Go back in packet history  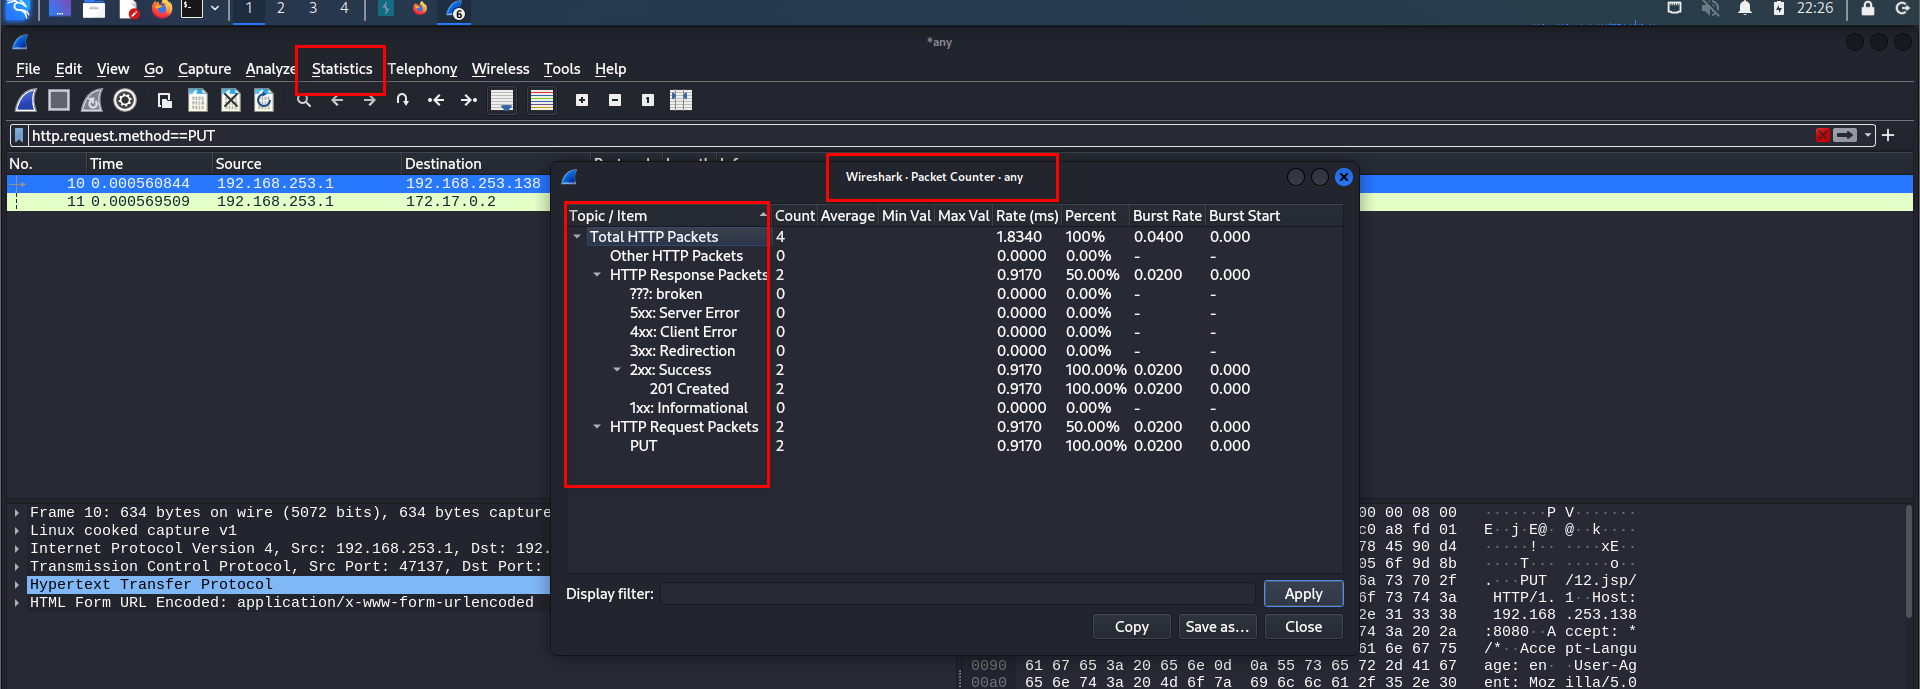337,100
